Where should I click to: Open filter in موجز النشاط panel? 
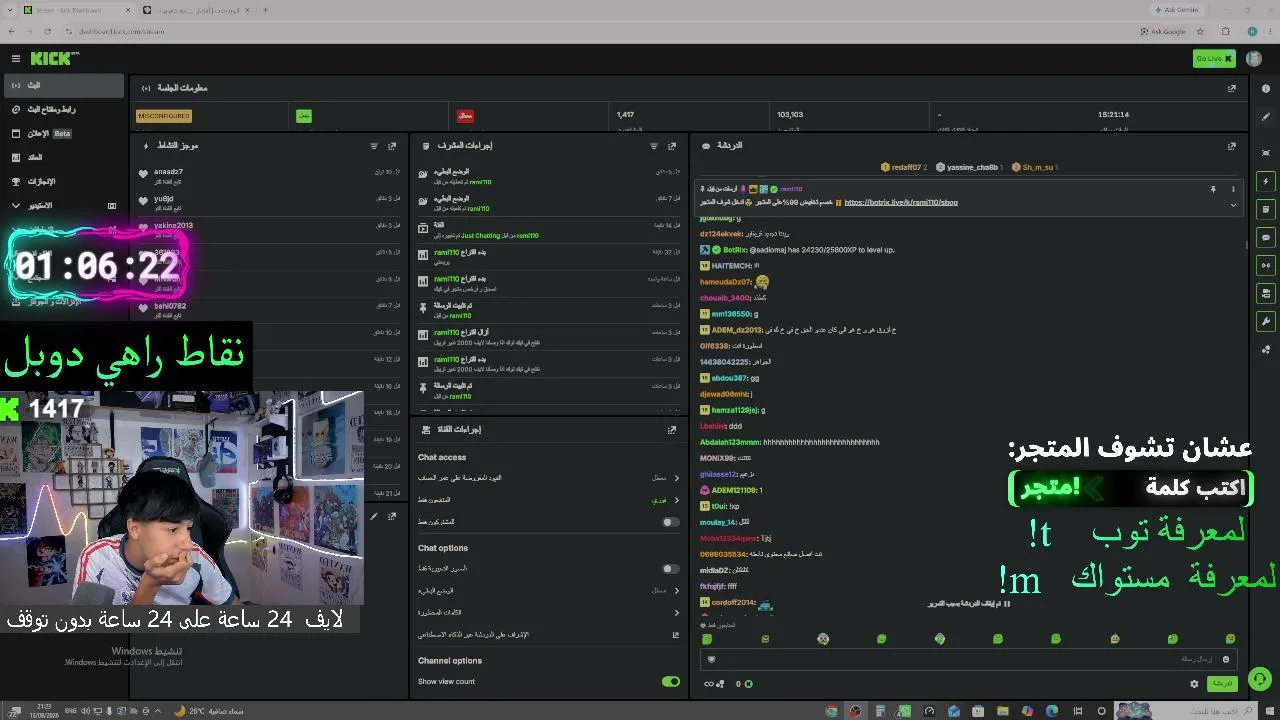(x=374, y=146)
